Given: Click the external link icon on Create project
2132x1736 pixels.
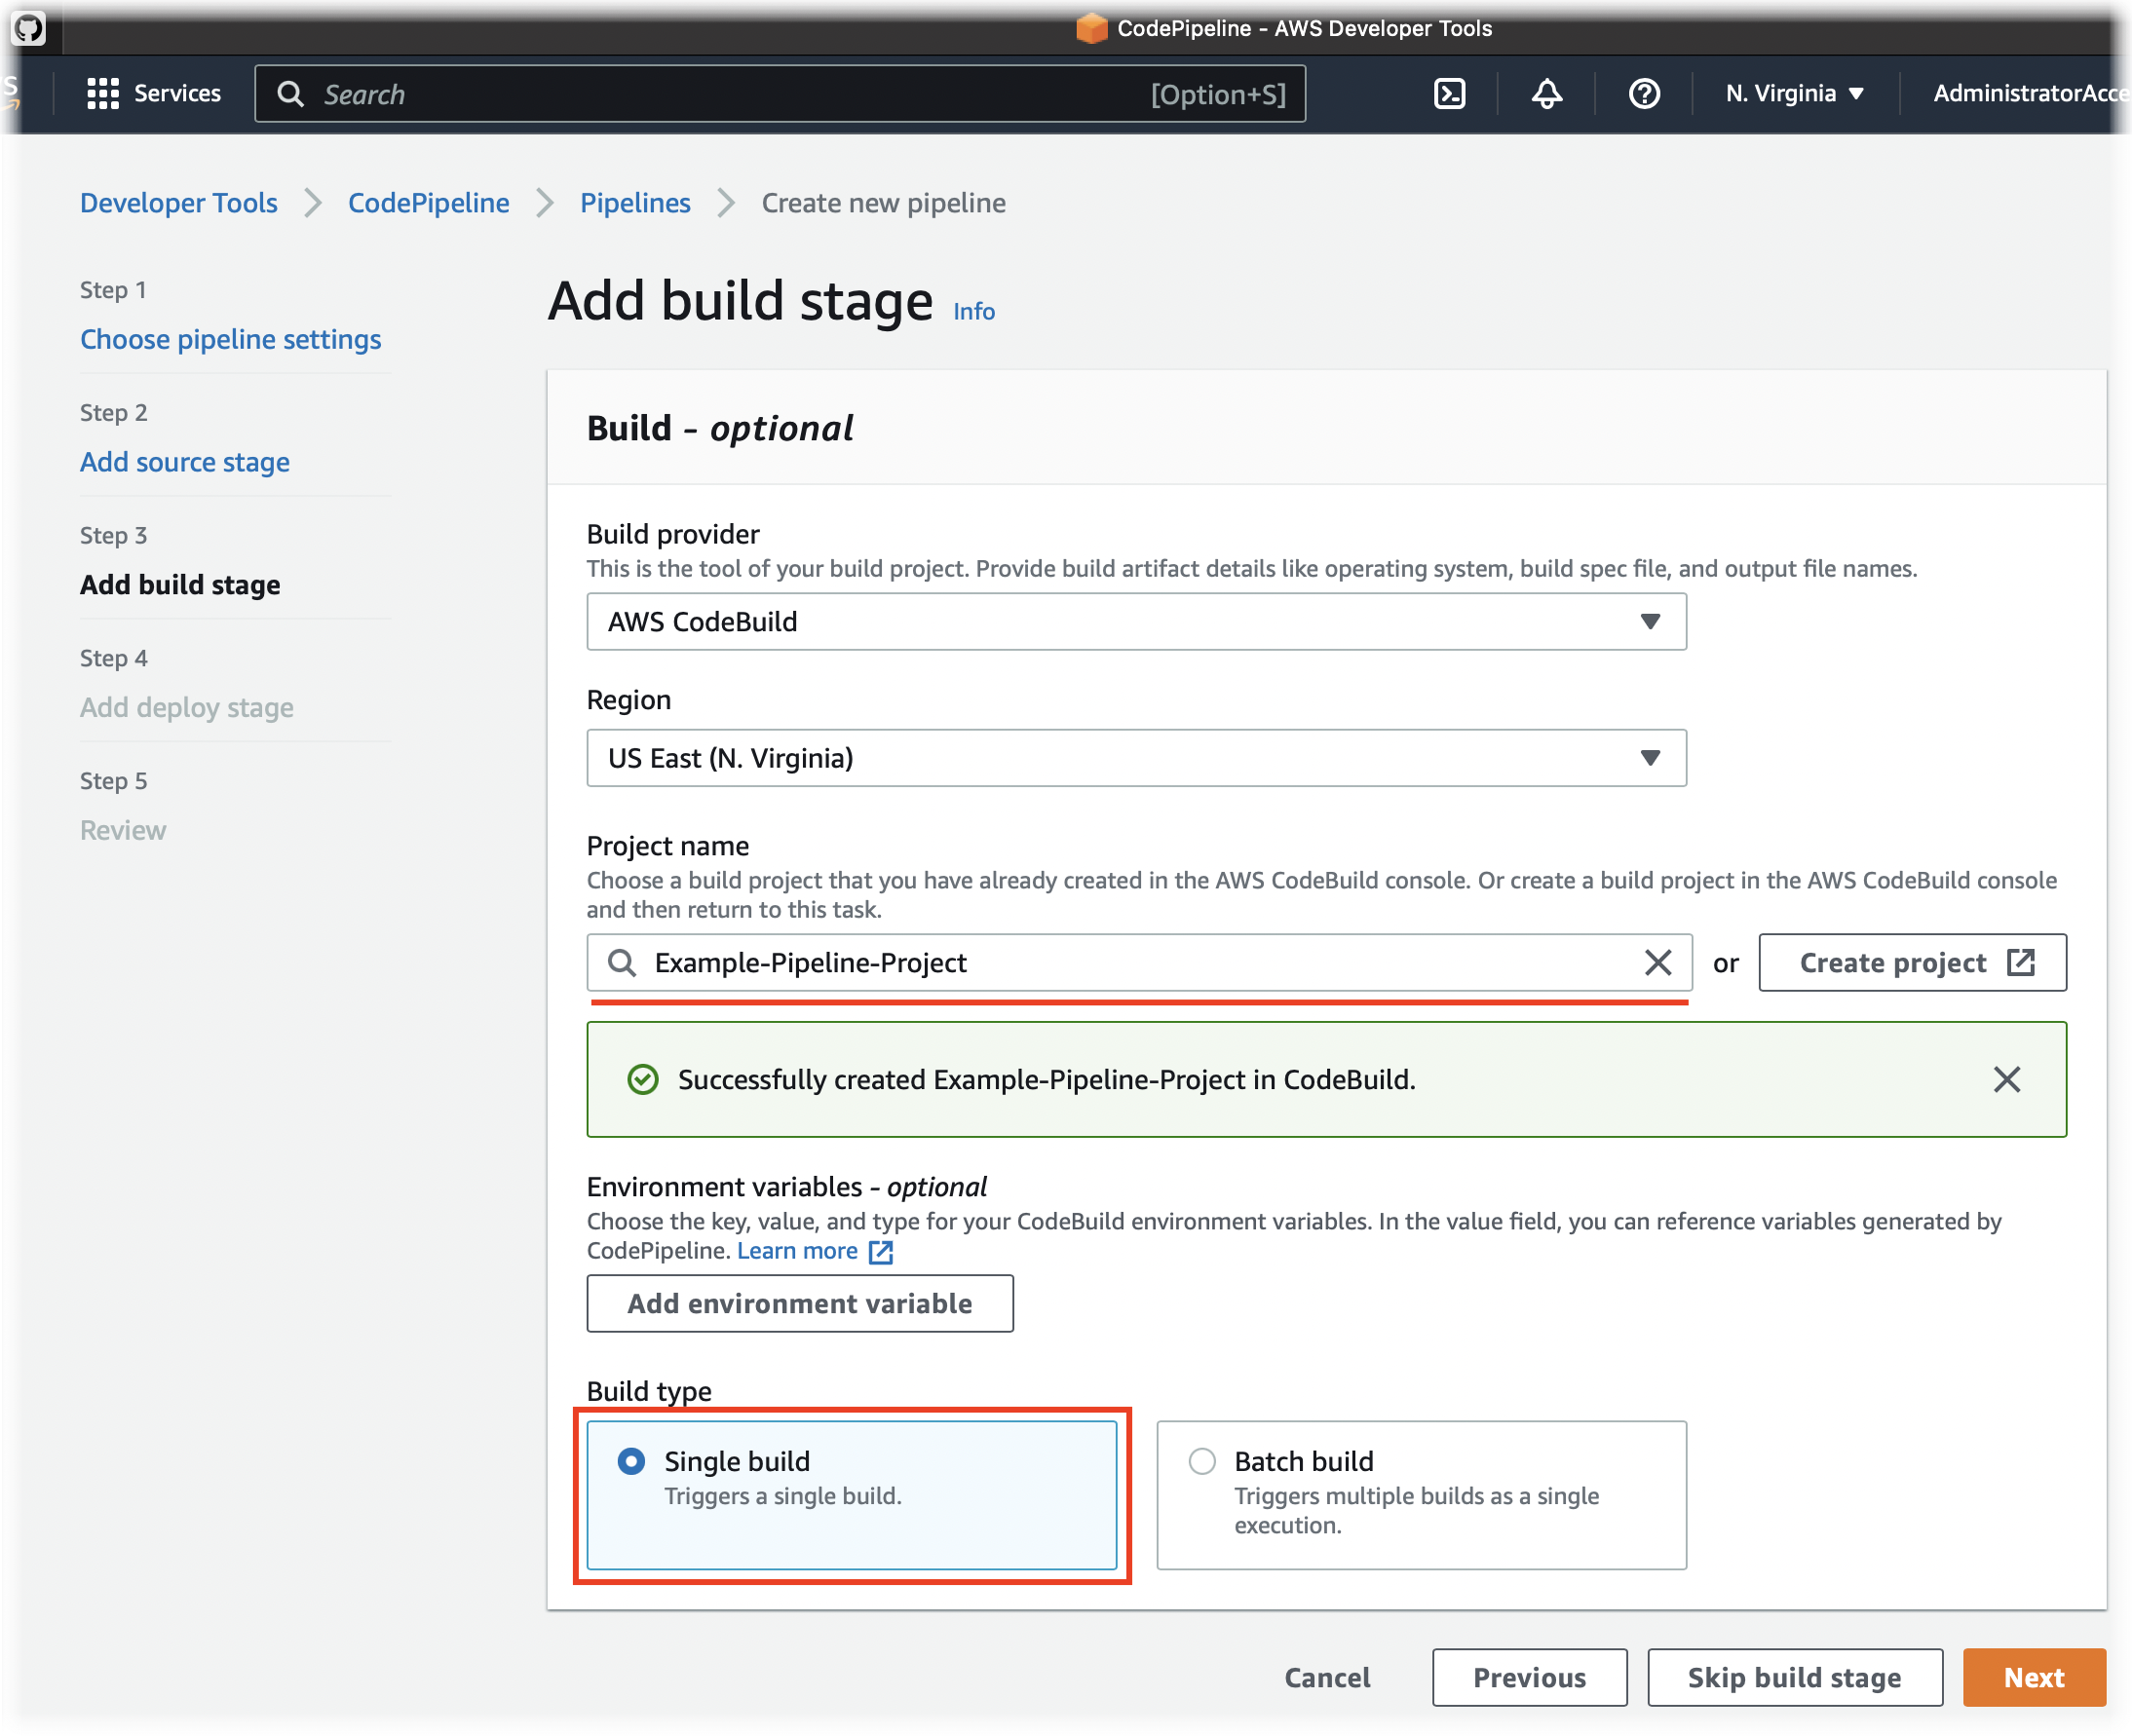Looking at the screenshot, I should click(x=2020, y=962).
